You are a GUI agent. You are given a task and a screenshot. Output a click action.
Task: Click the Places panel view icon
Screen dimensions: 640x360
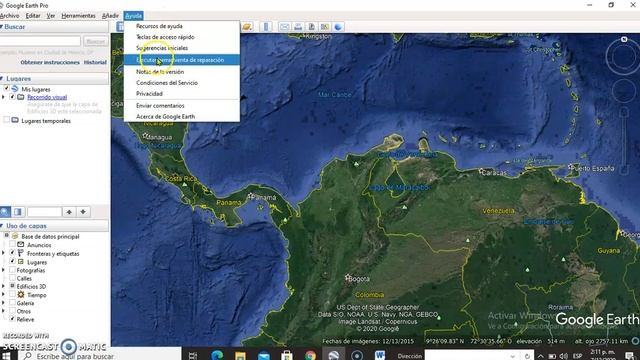(18, 212)
